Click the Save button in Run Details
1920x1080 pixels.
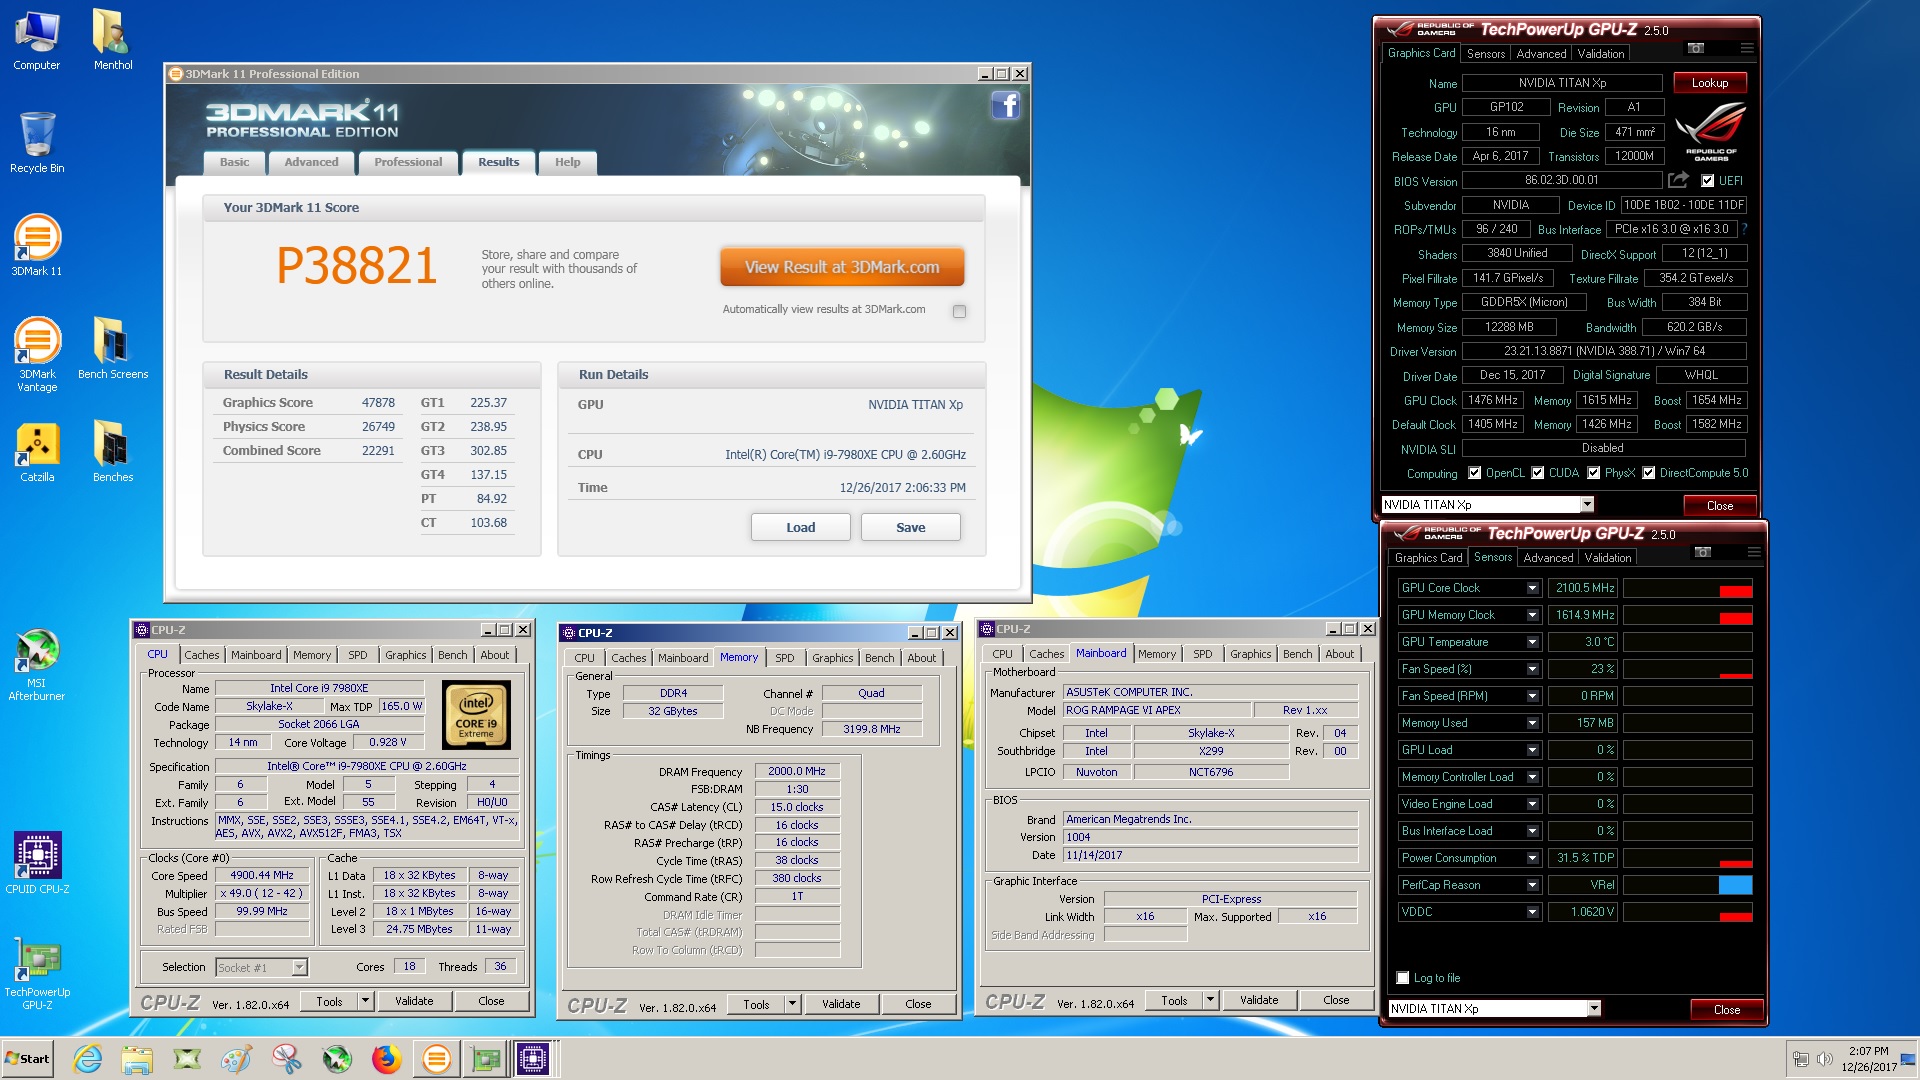pyautogui.click(x=910, y=527)
